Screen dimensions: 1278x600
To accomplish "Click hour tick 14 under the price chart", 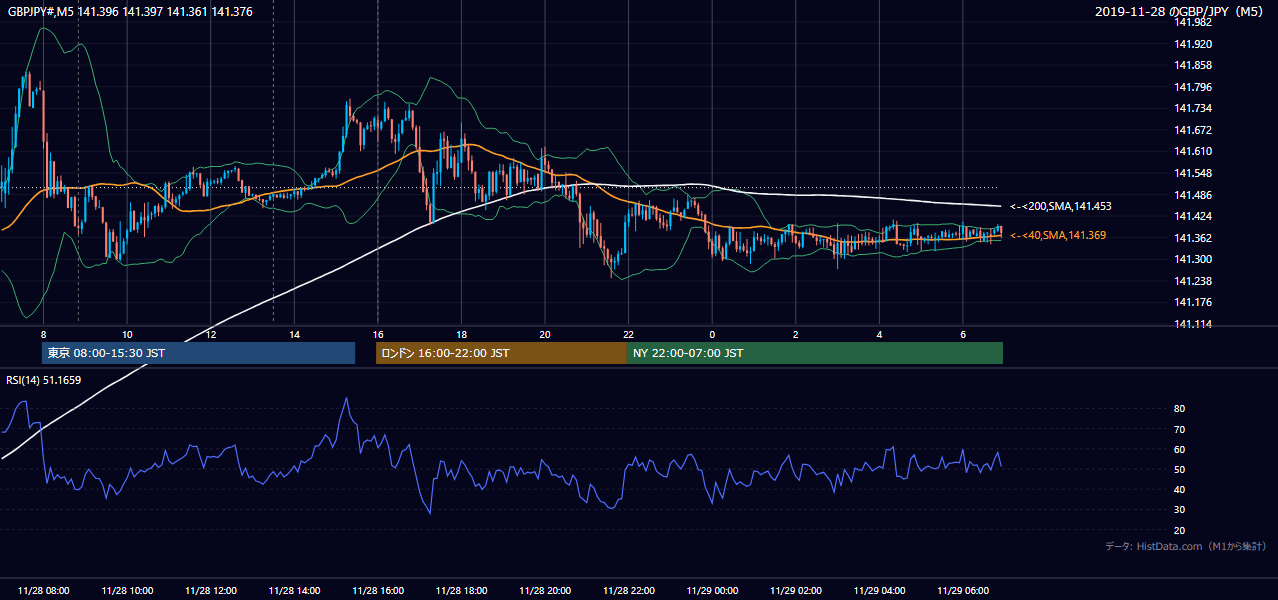I will coord(294,334).
